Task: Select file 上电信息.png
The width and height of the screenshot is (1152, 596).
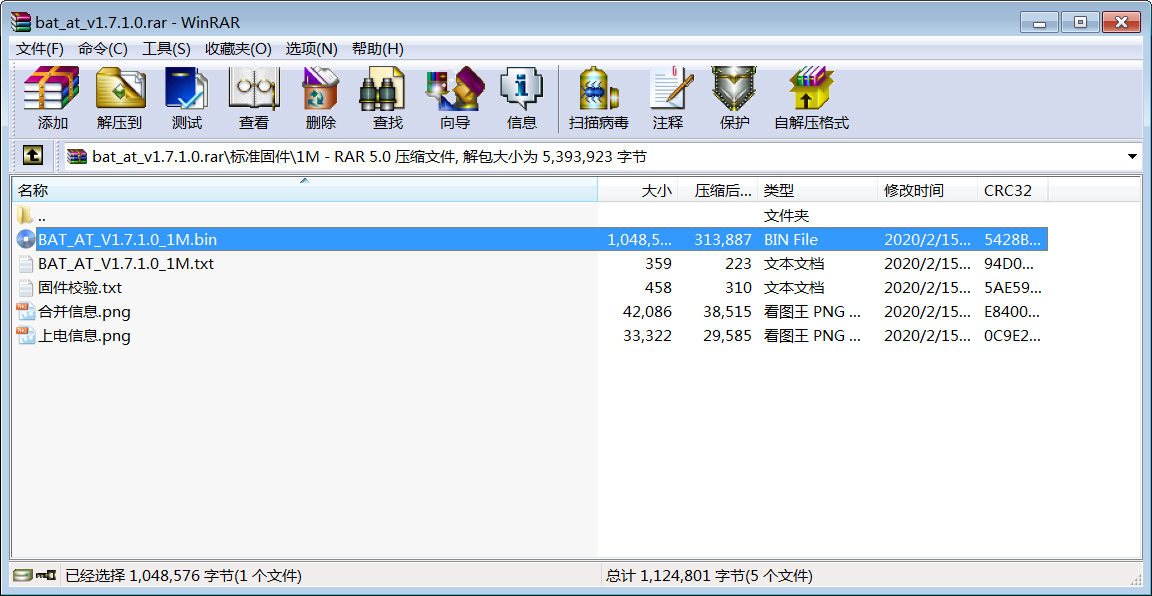Action: click(x=84, y=336)
